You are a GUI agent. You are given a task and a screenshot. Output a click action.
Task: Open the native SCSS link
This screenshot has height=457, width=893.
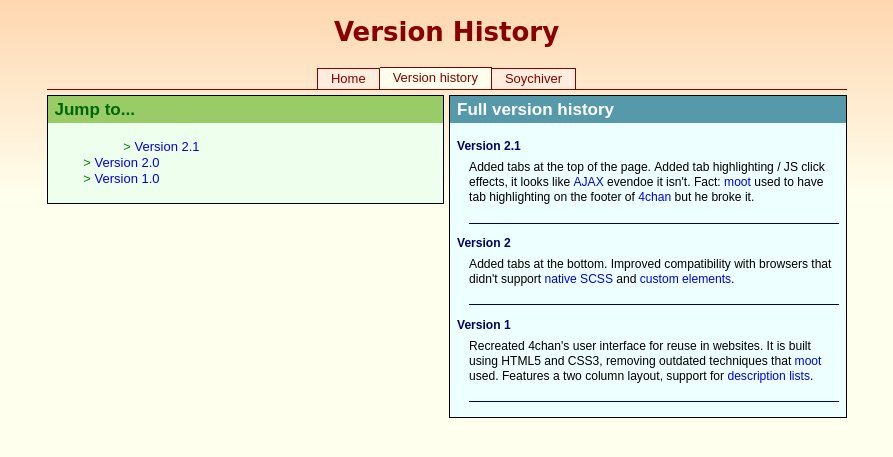click(x=578, y=279)
